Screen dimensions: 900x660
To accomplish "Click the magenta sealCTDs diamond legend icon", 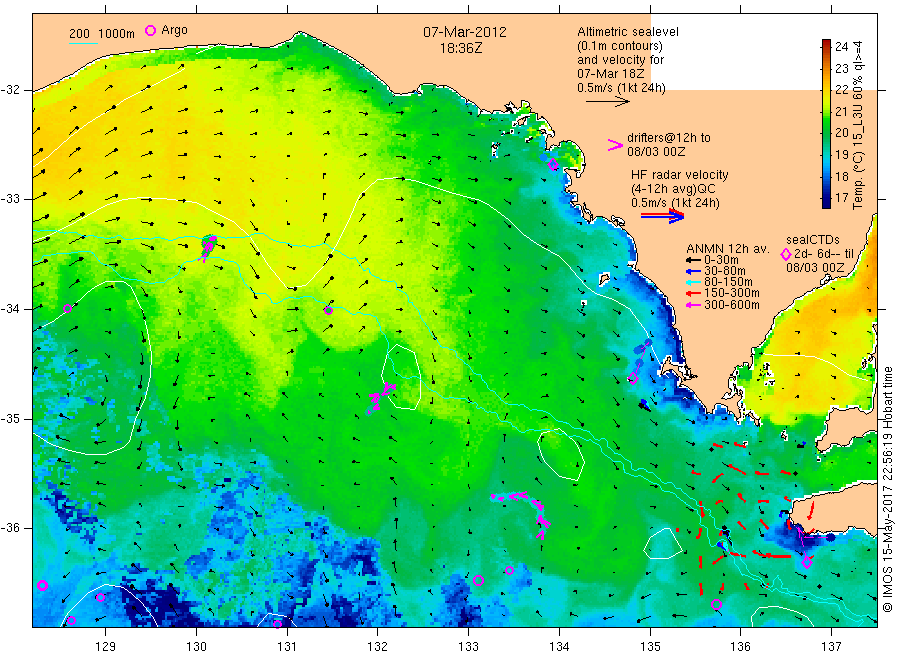I will pyautogui.click(x=786, y=254).
